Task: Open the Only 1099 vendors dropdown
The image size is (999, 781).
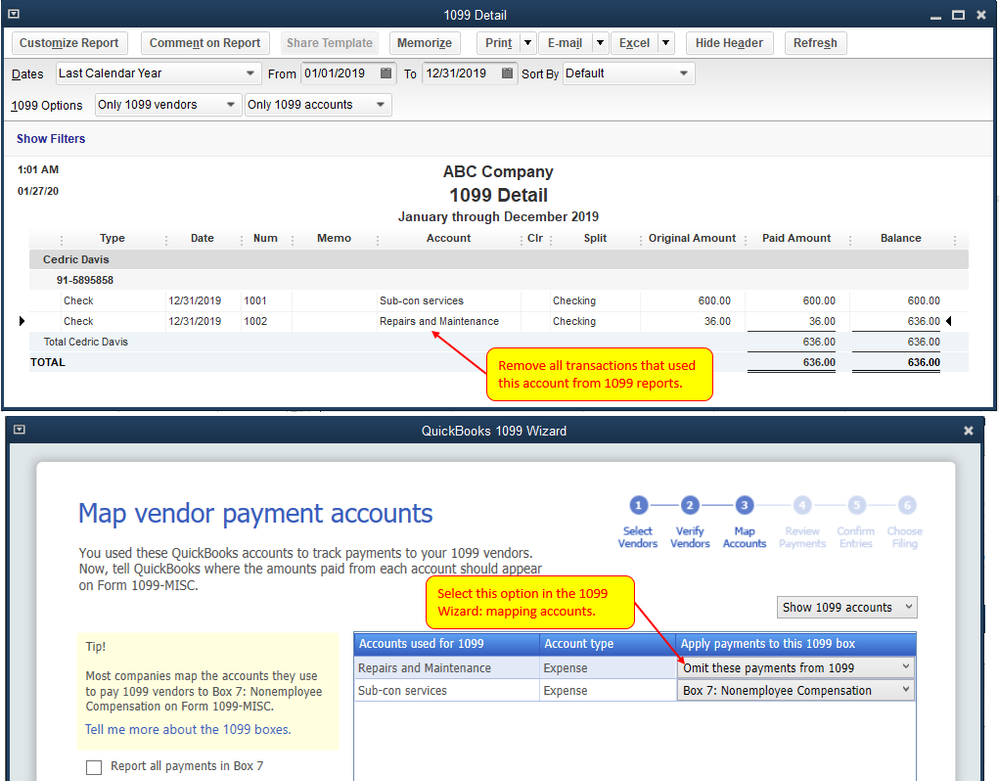Action: coord(168,104)
